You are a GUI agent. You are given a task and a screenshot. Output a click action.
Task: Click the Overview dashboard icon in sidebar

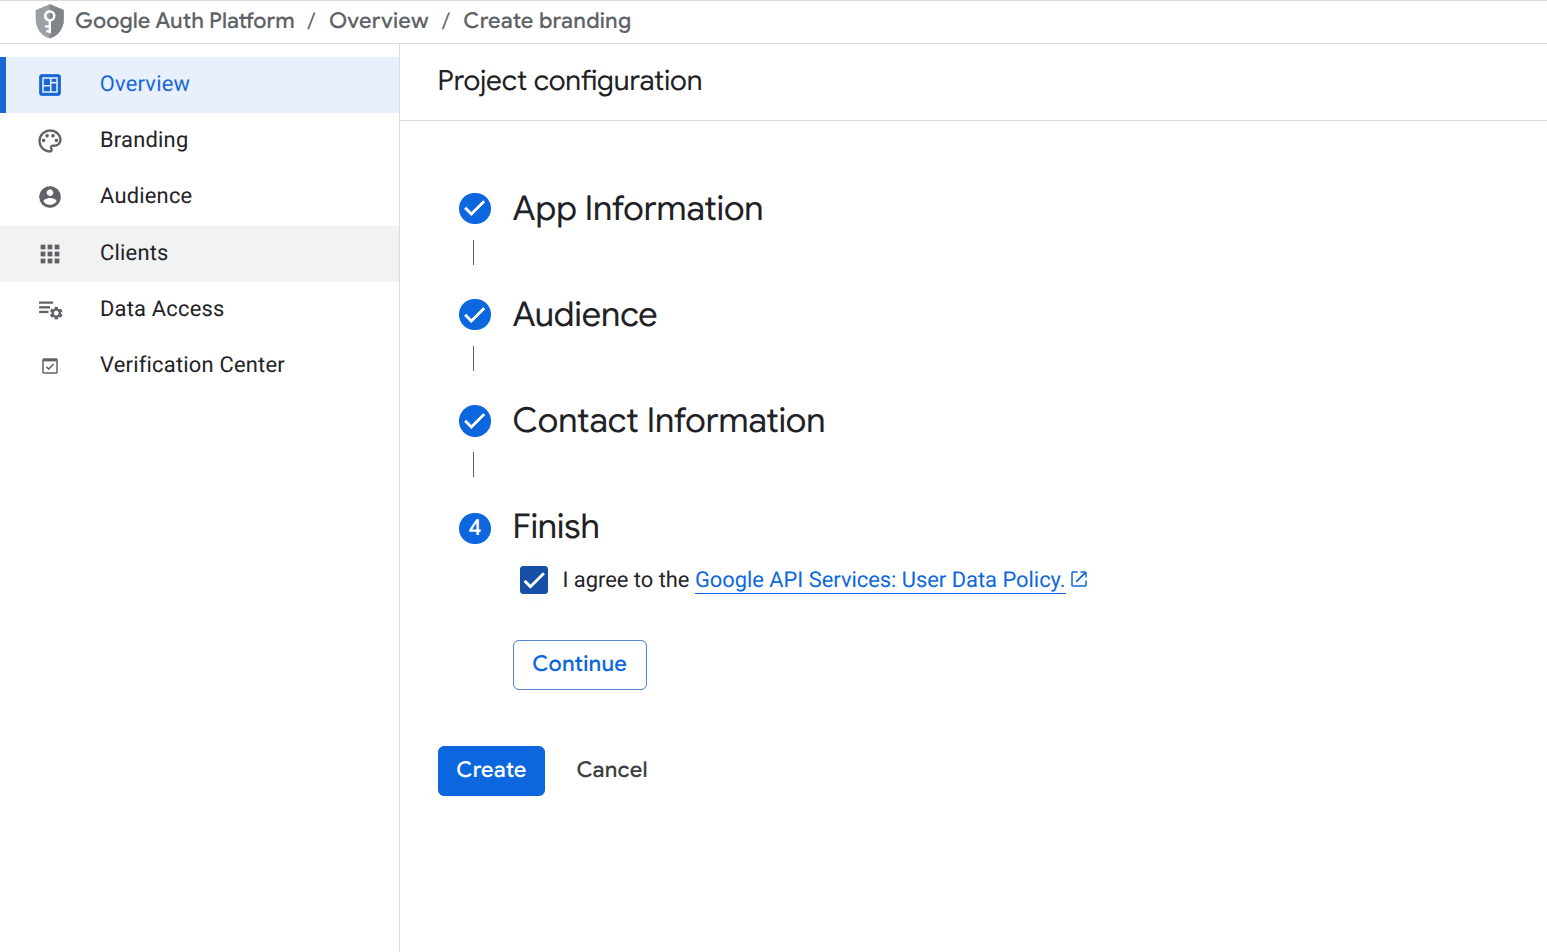(50, 85)
